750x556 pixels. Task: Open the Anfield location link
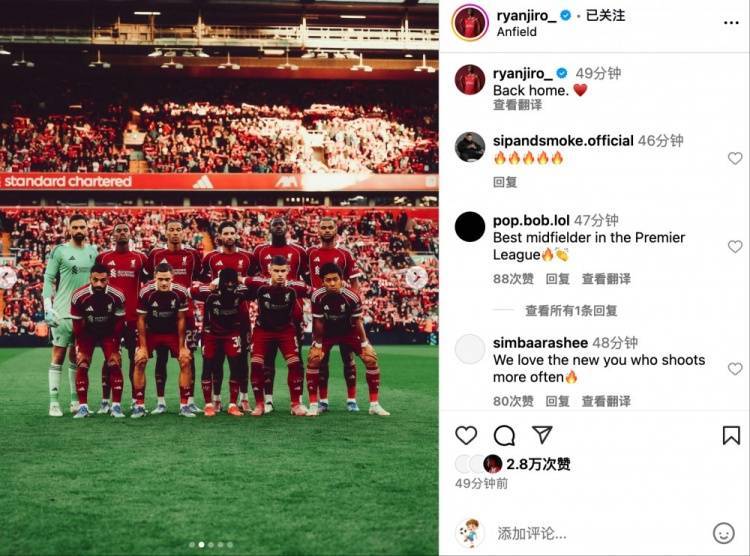[516, 32]
